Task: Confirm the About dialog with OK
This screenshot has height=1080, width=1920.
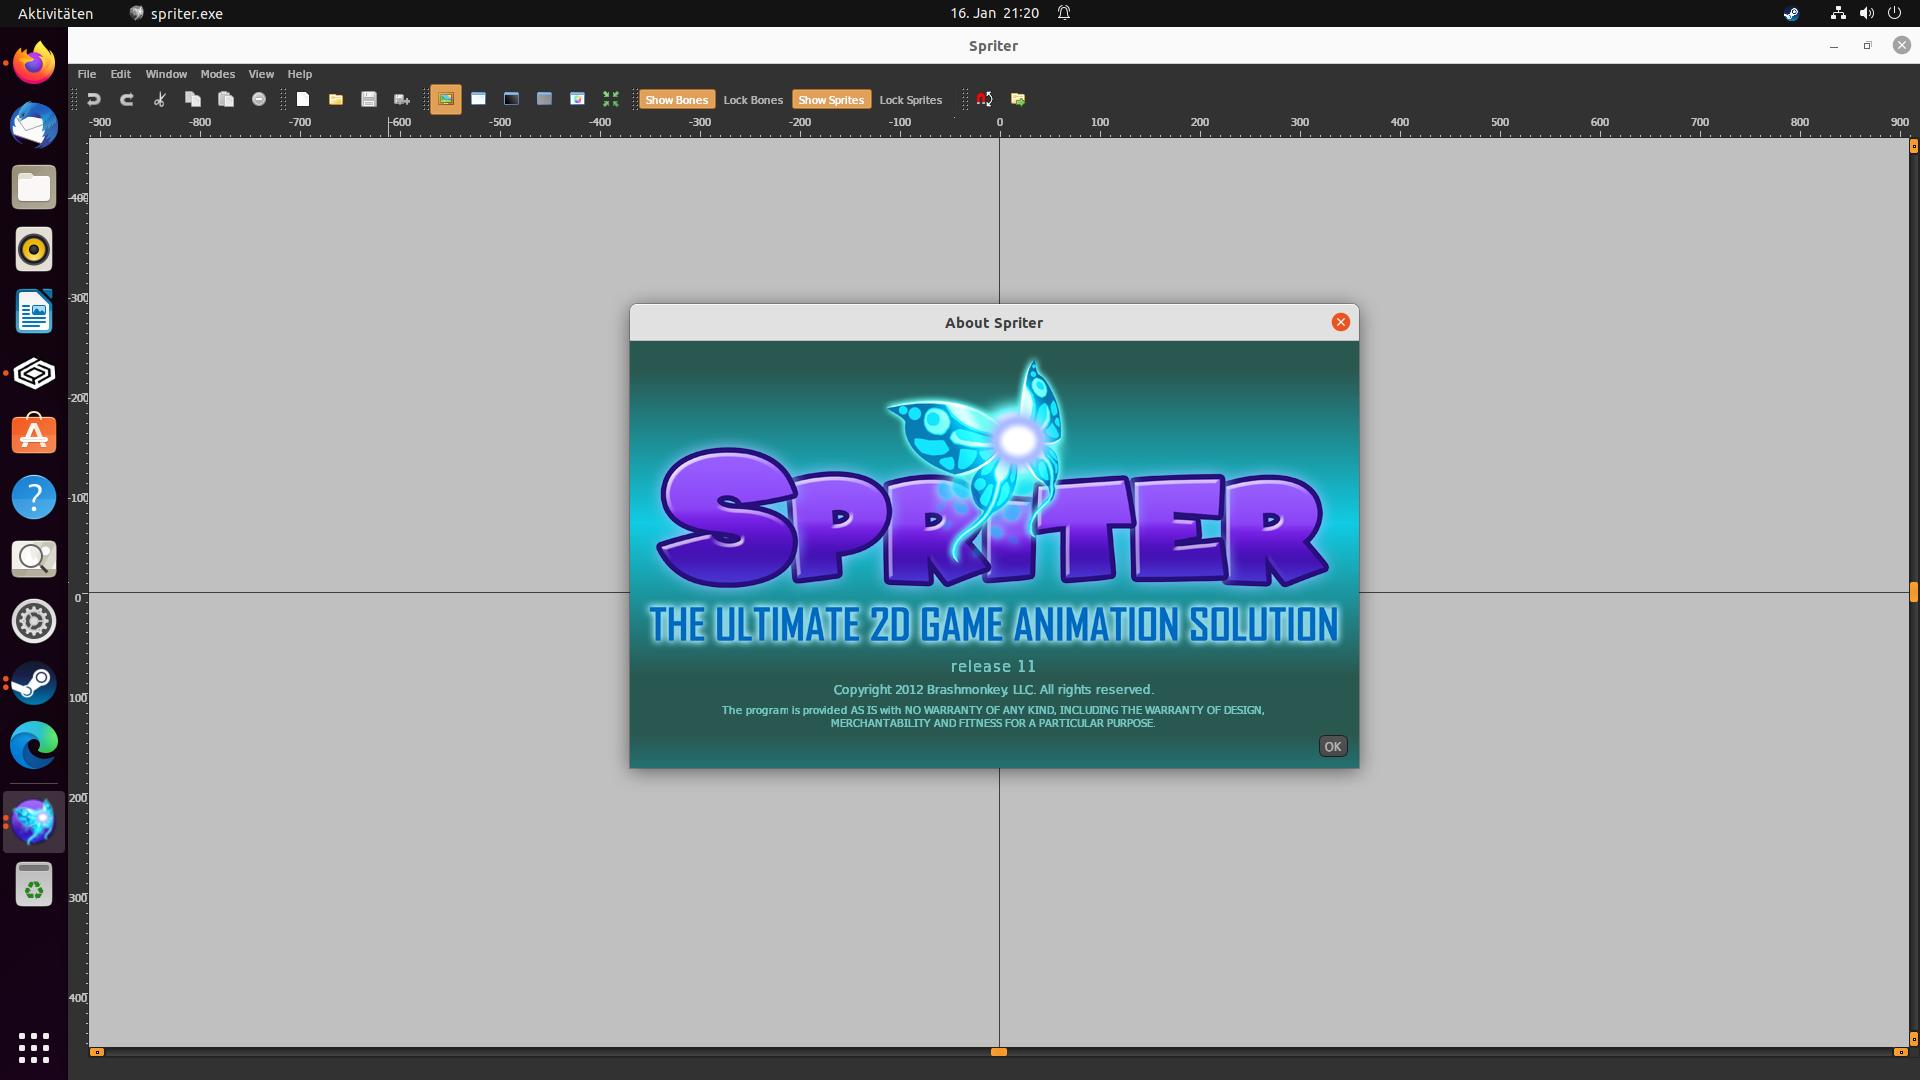Action: [1331, 745]
